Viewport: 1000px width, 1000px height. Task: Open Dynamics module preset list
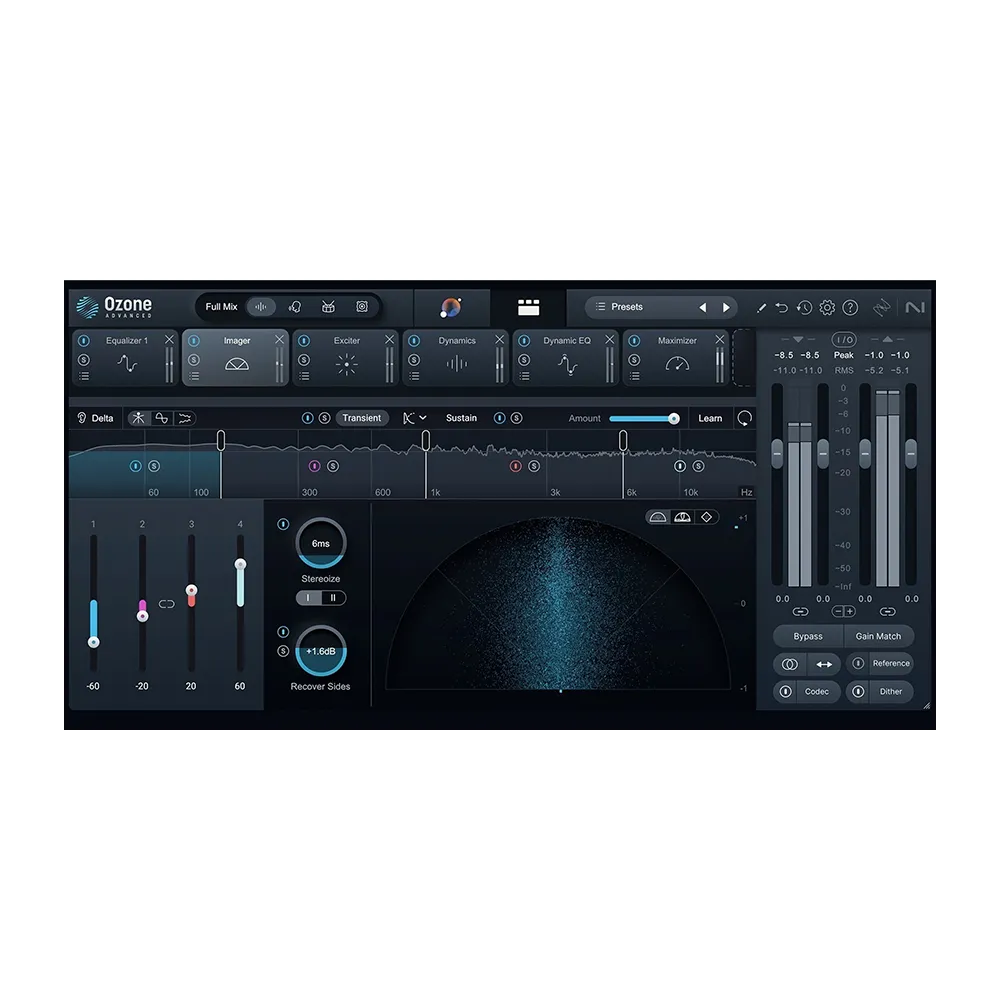point(414,377)
